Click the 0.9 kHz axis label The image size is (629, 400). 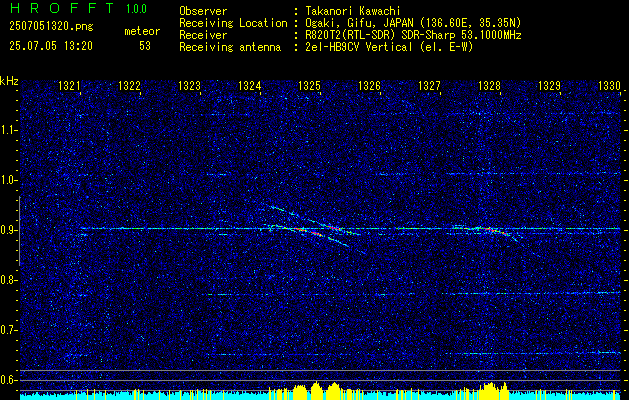(x=9, y=230)
